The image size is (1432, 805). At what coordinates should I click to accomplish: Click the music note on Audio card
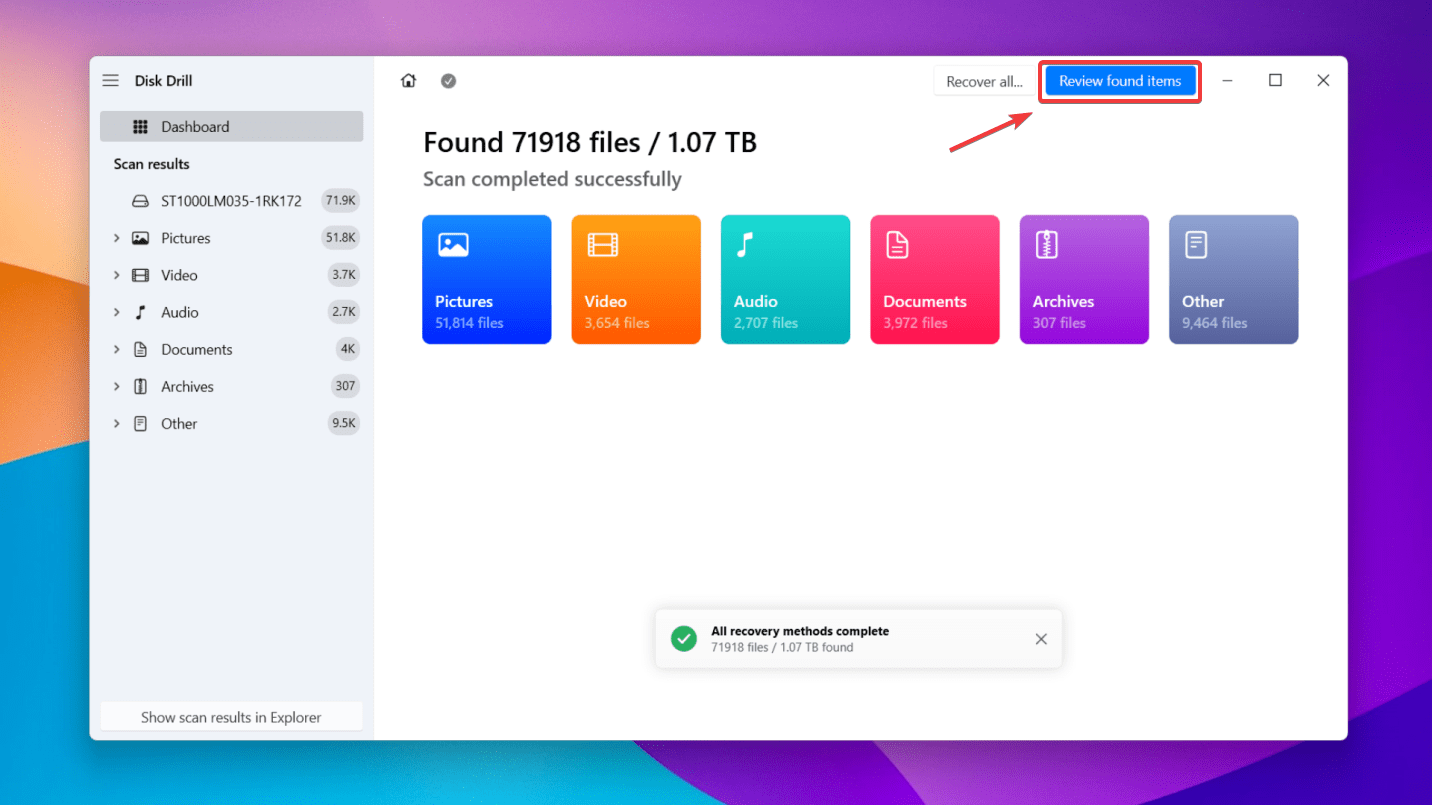coord(744,244)
